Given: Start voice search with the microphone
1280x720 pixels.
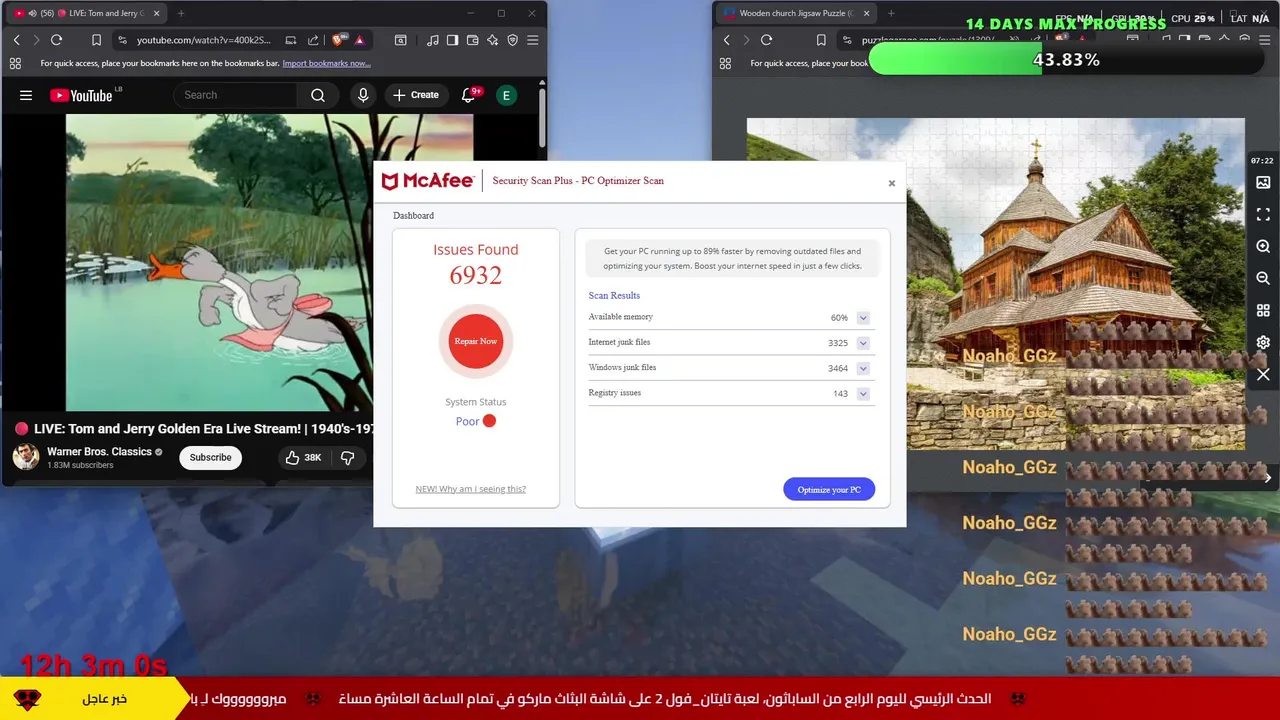Looking at the screenshot, I should (363, 95).
